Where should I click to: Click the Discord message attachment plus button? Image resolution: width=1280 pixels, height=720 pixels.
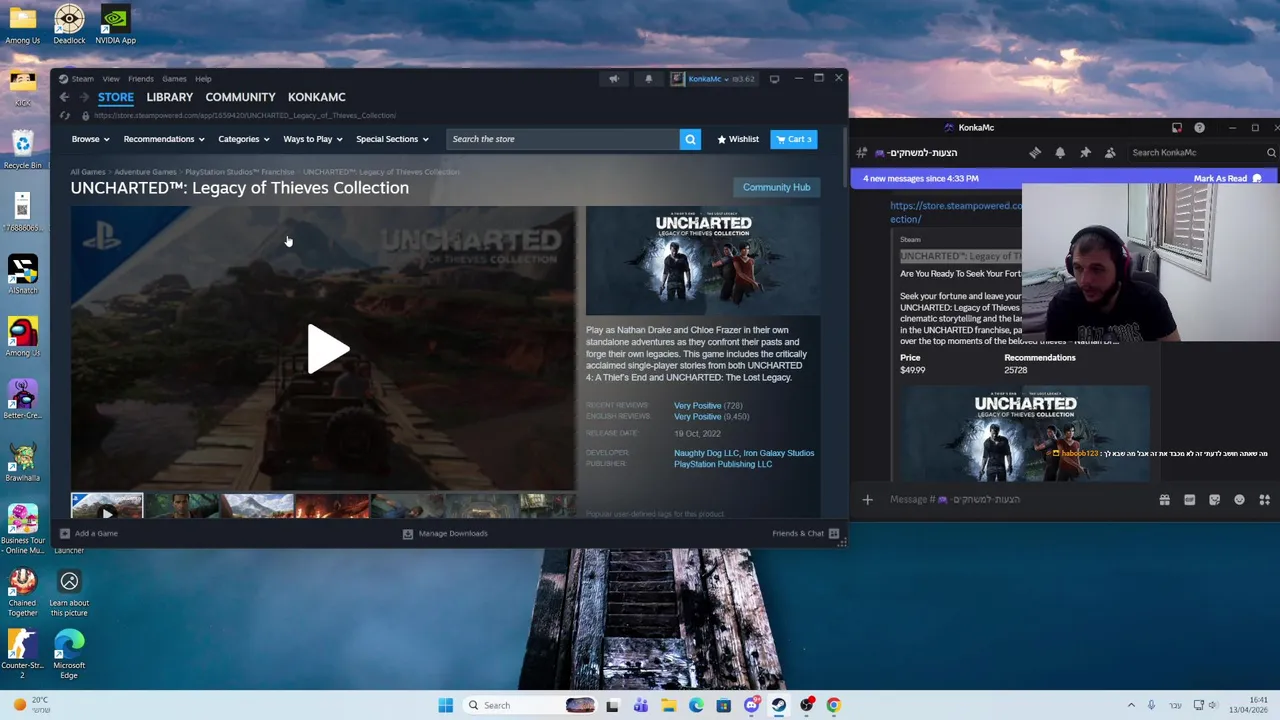pos(868,499)
